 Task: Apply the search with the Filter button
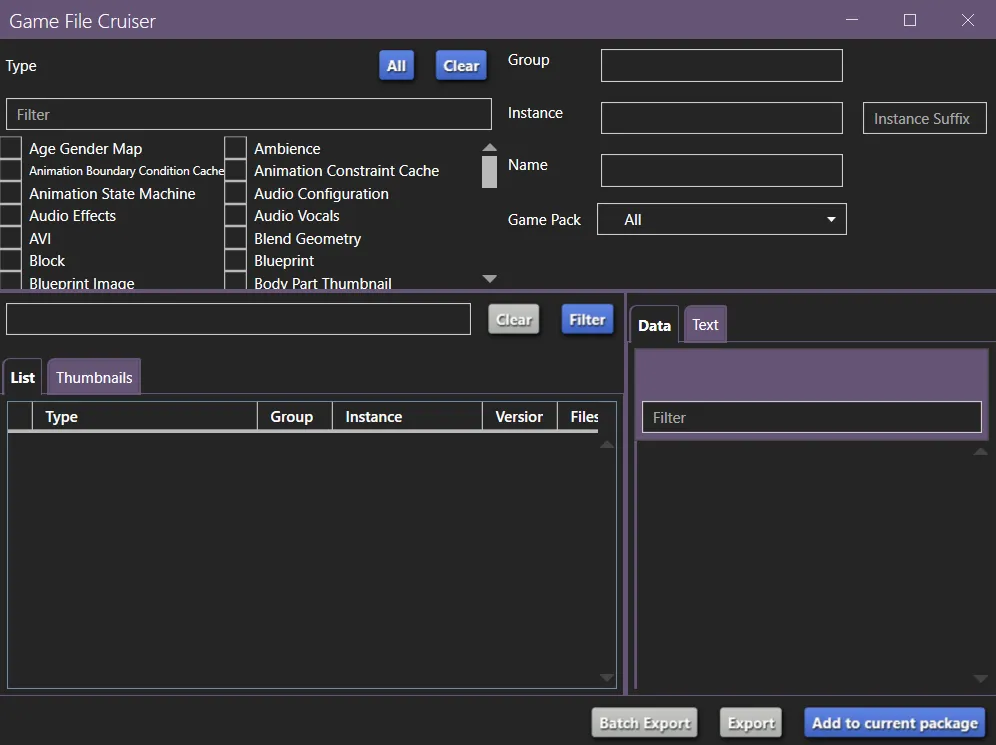pos(587,318)
